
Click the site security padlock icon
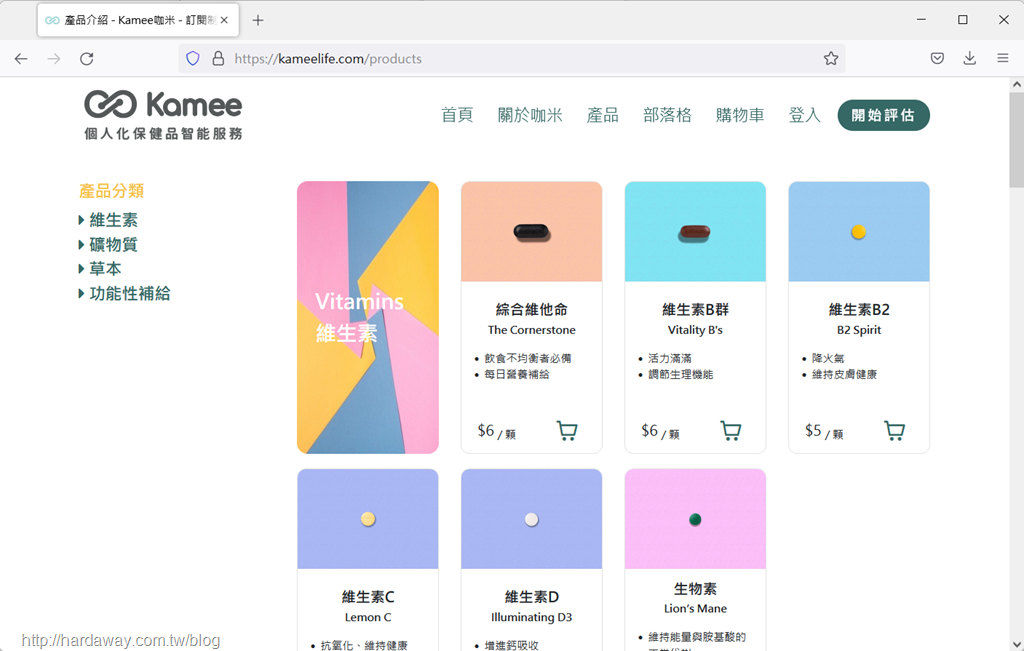pos(218,59)
